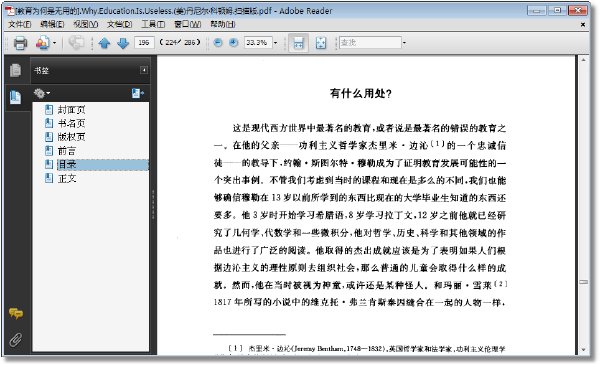This screenshot has width=600, height=366.
Task: Zoom out with the minus button
Action: [218, 42]
